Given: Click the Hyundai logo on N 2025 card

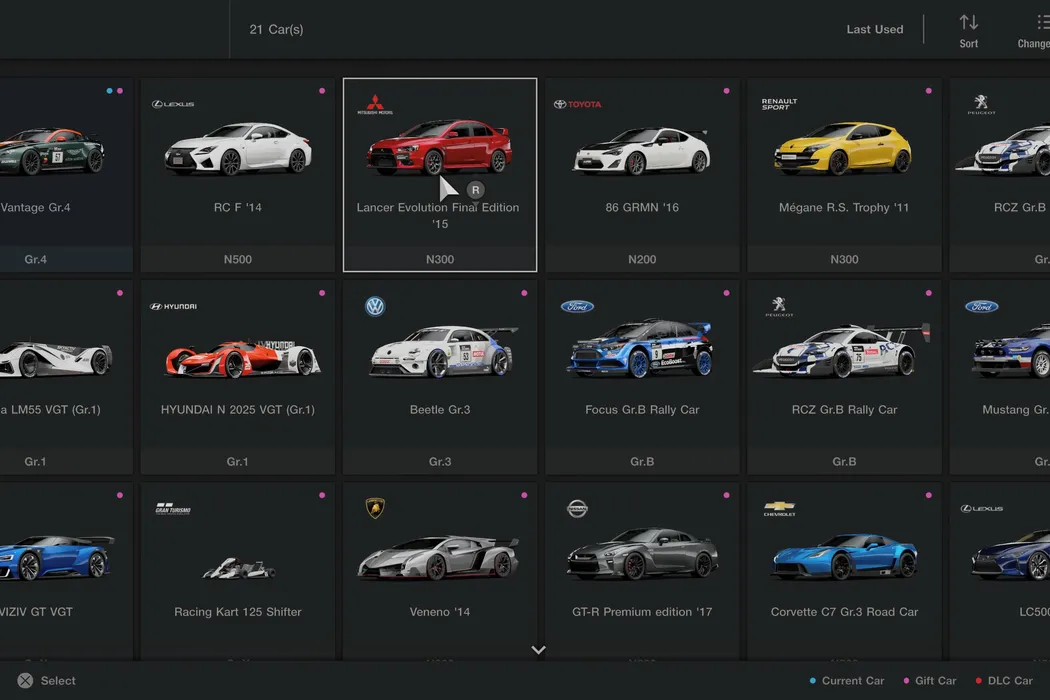Looking at the screenshot, I should pyautogui.click(x=173, y=307).
